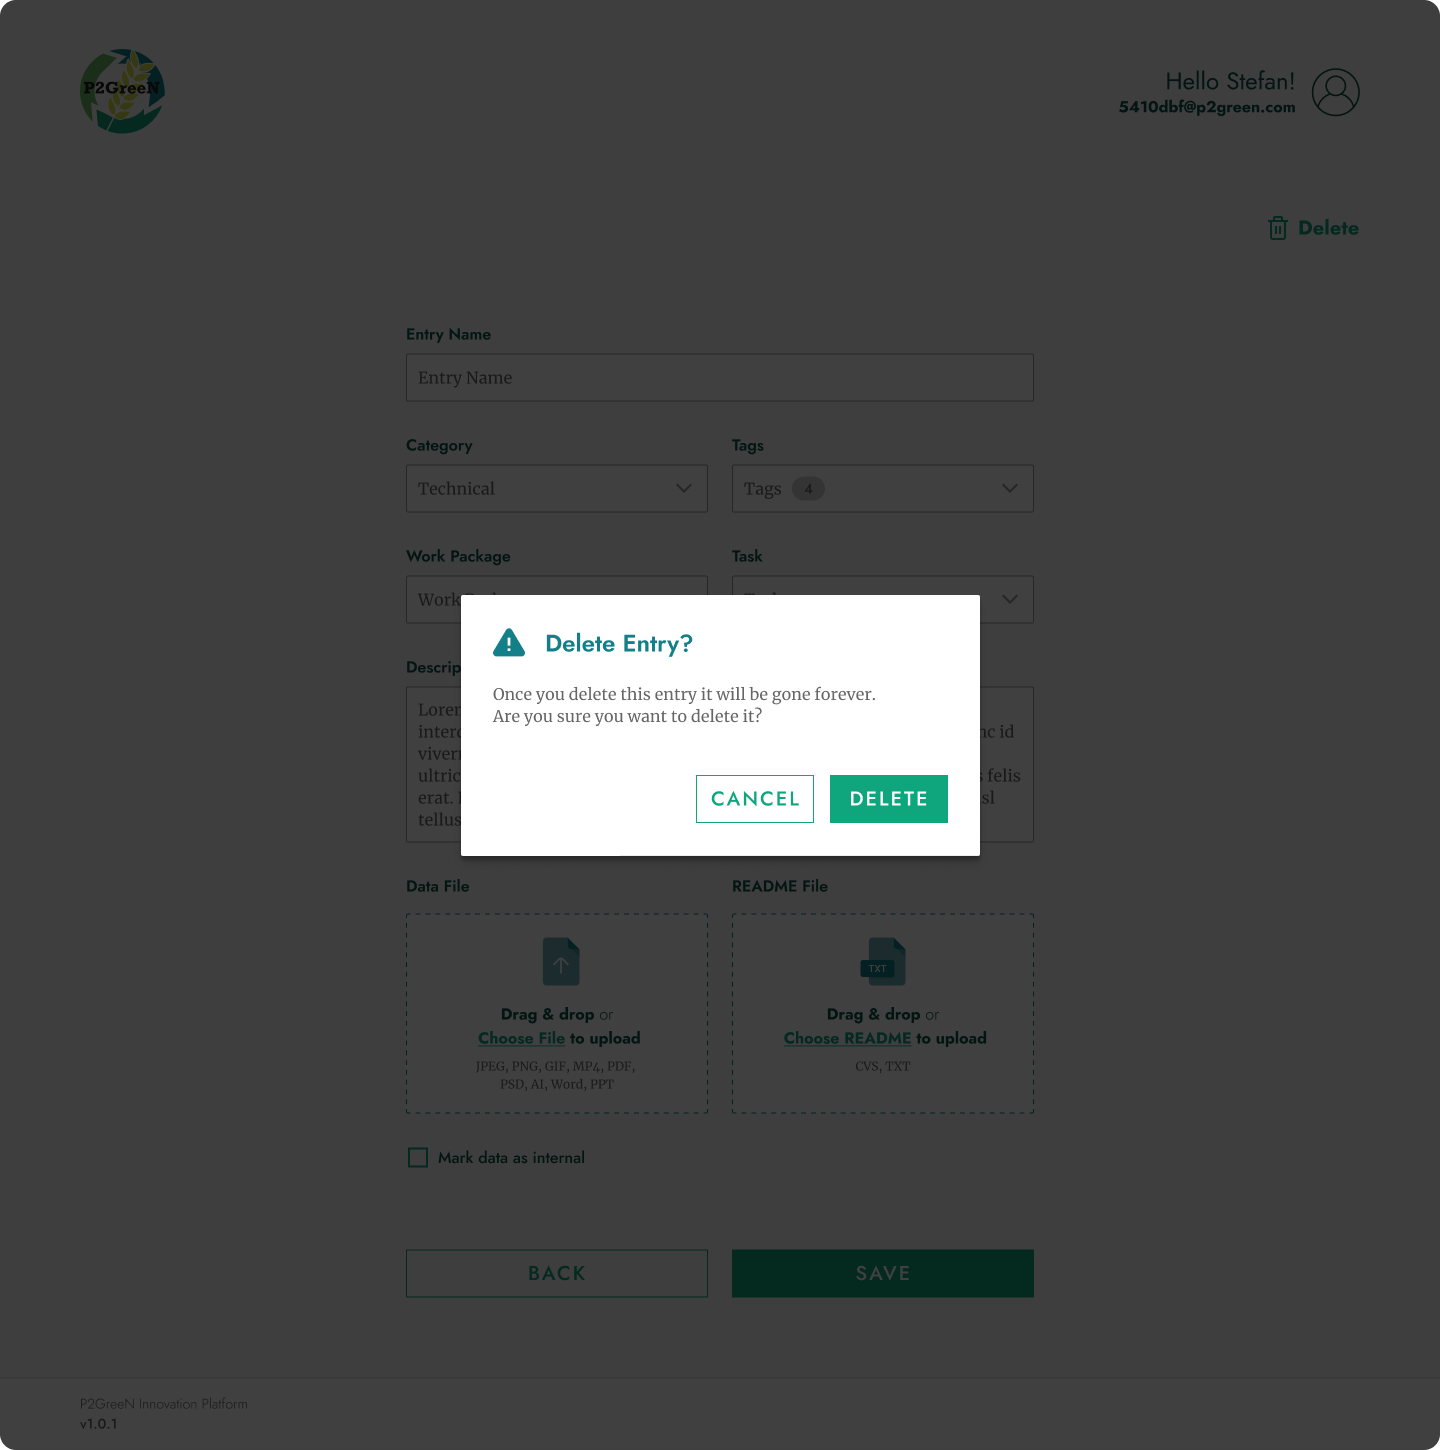Click the BACK button
Image resolution: width=1440 pixels, height=1450 pixels.
[x=557, y=1274]
